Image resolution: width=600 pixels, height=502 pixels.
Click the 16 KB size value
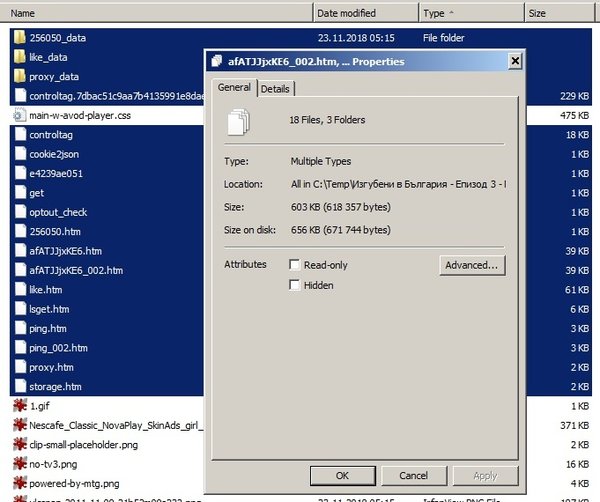coord(577,464)
